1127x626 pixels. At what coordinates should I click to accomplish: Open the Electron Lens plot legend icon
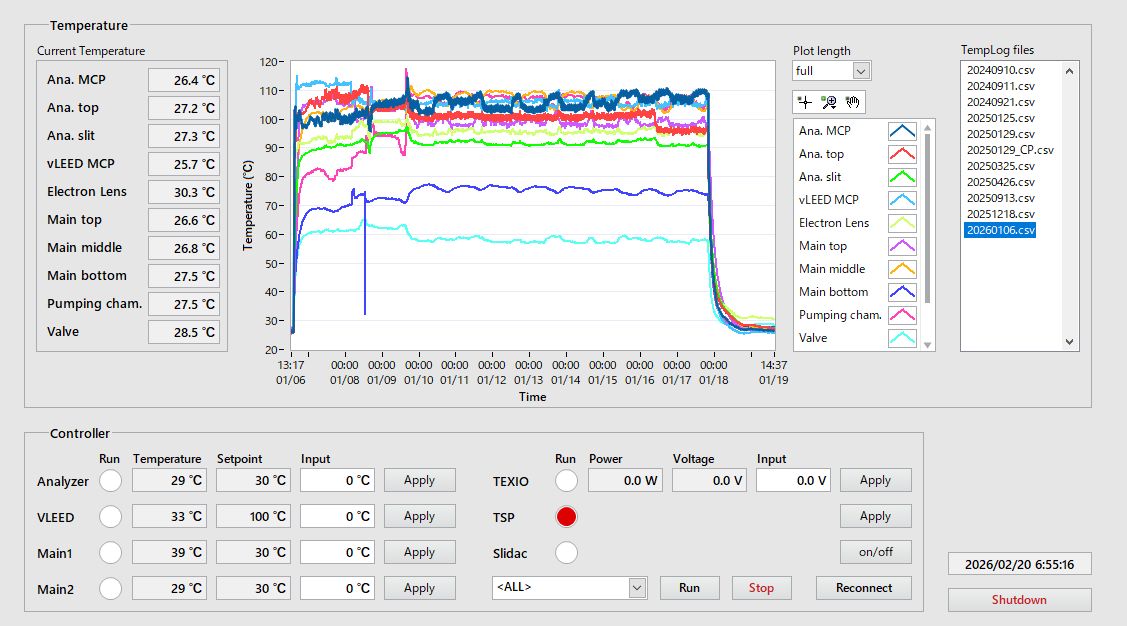pyautogui.click(x=902, y=223)
